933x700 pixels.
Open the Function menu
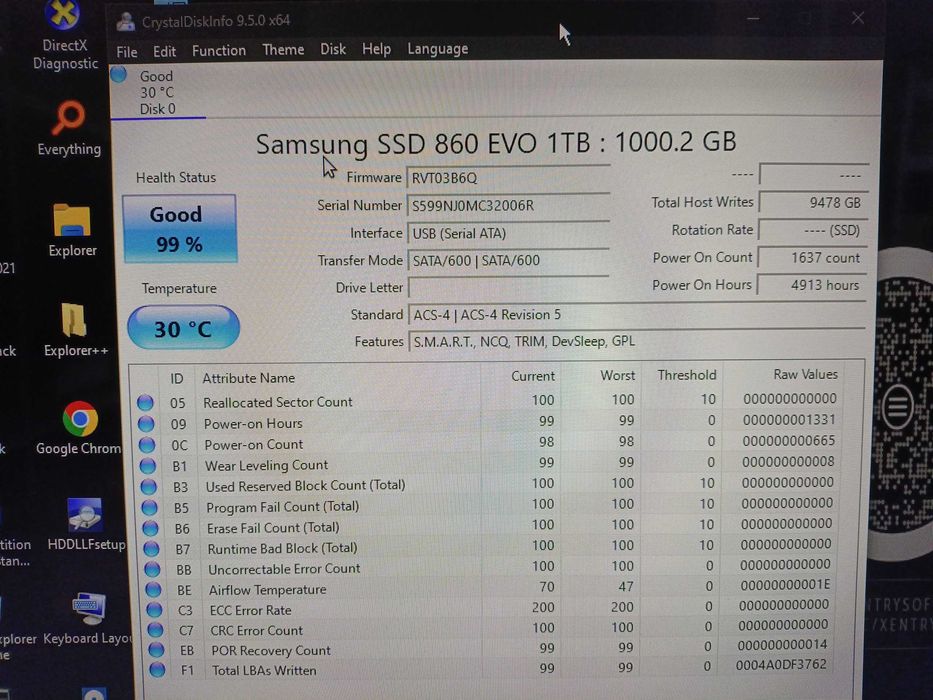coord(219,51)
